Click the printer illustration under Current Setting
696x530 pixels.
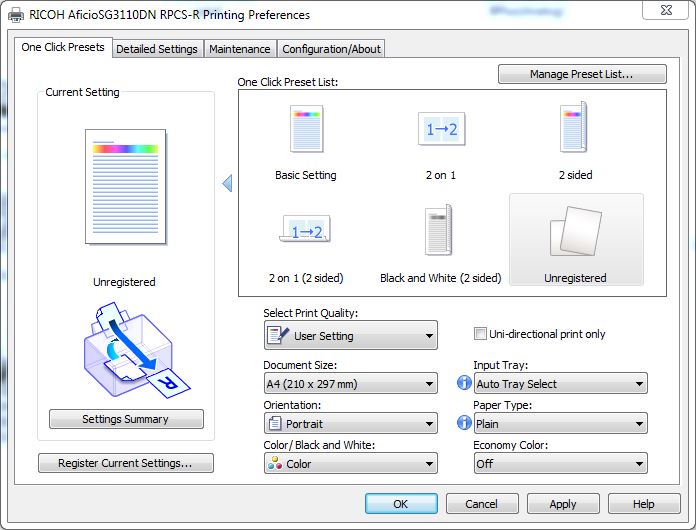[x=136, y=350]
